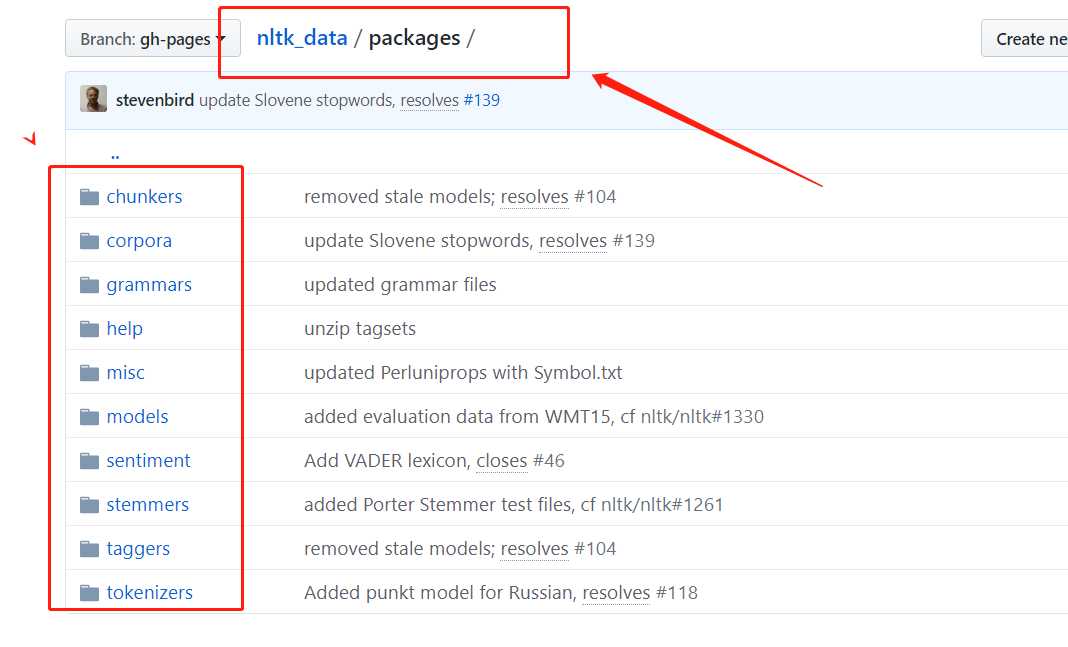Go up via the '..' parent link
Viewport: 1068px width, 647px height.
pyautogui.click(x=115, y=156)
